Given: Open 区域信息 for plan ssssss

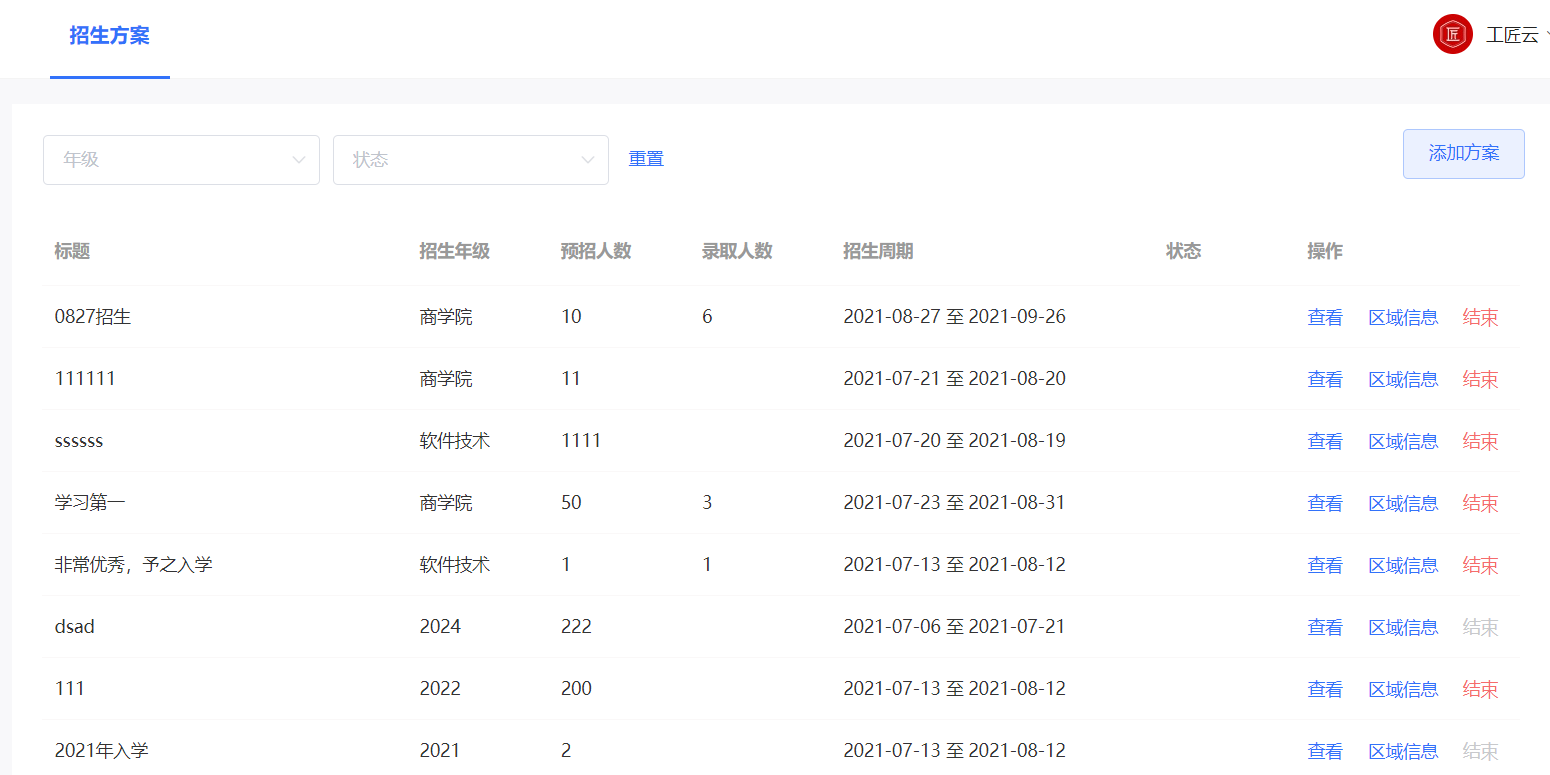Looking at the screenshot, I should [1402, 440].
